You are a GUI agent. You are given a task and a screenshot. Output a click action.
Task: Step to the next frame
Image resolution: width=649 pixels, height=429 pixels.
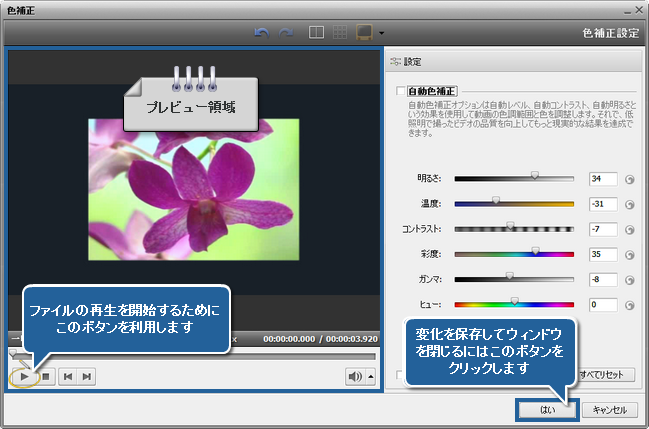pos(87,376)
